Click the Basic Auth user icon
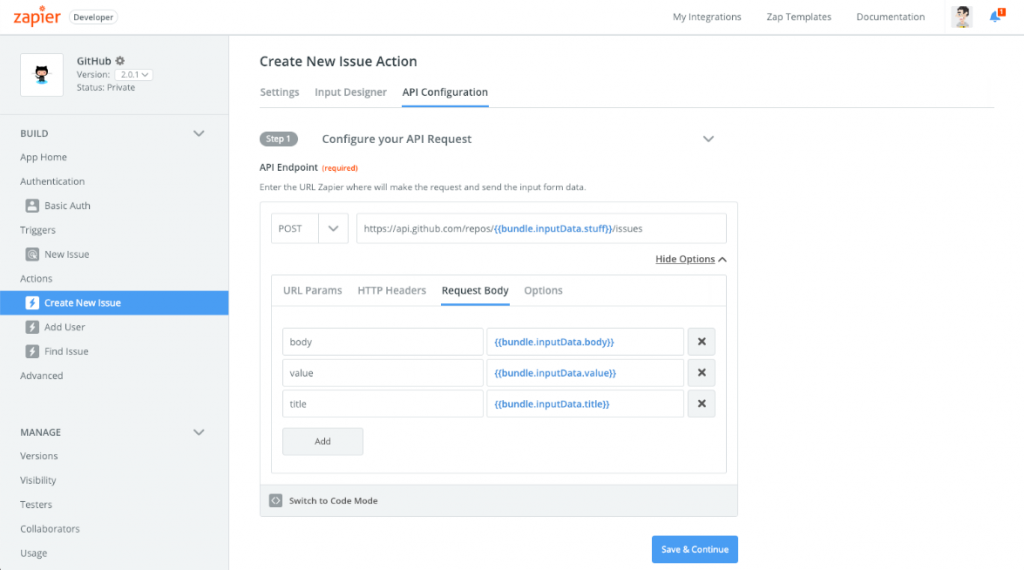The width and height of the screenshot is (1024, 570). pyautogui.click(x=32, y=206)
